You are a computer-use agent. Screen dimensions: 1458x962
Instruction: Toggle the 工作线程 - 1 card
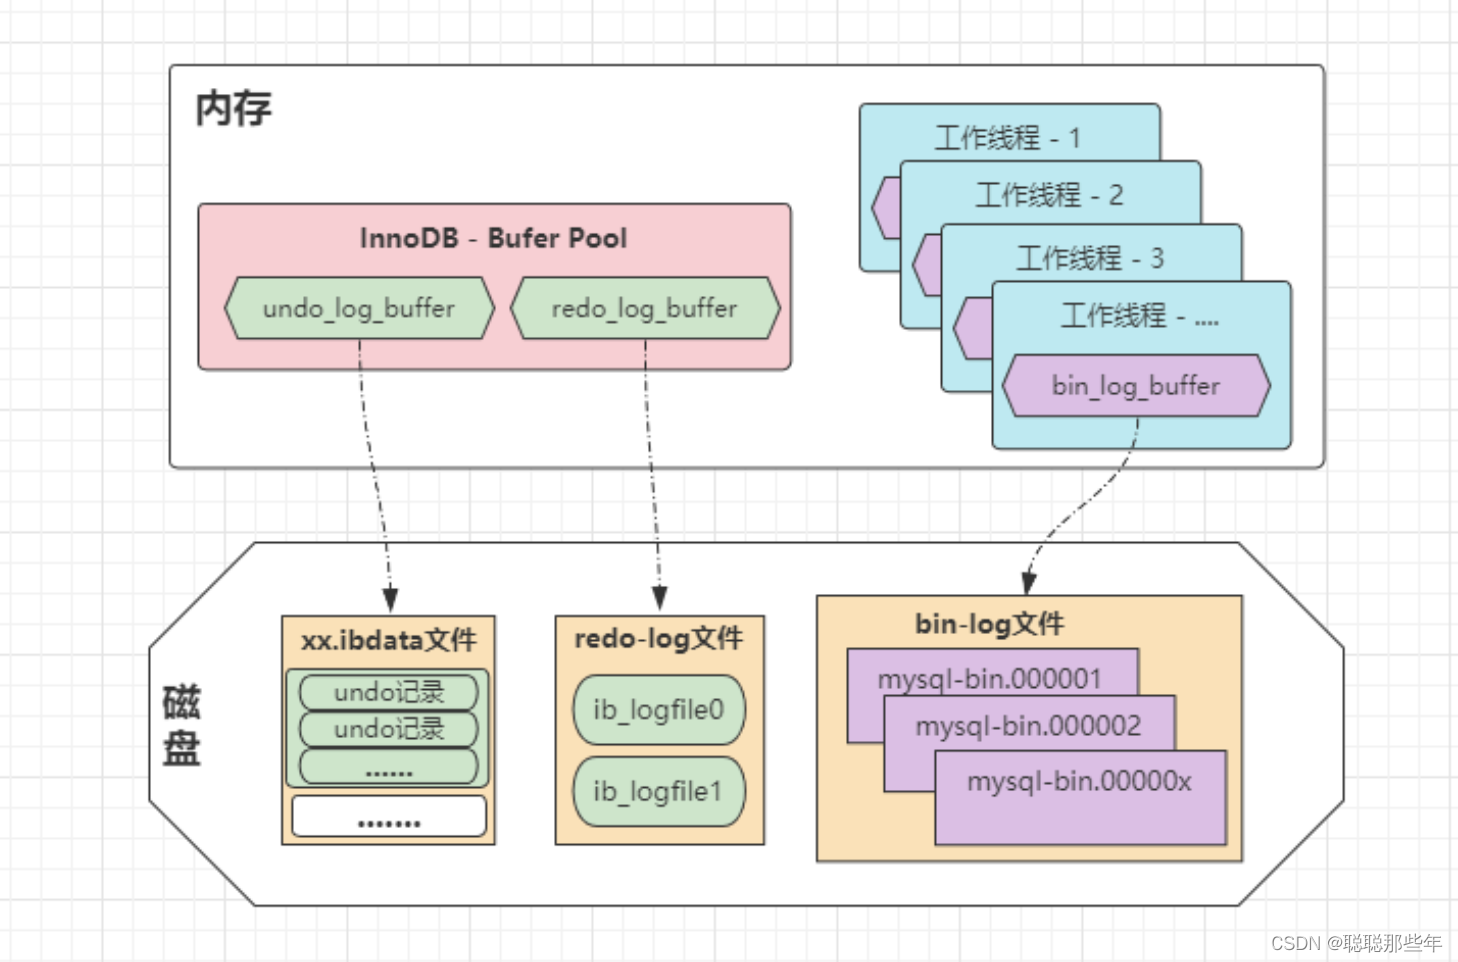(1008, 137)
